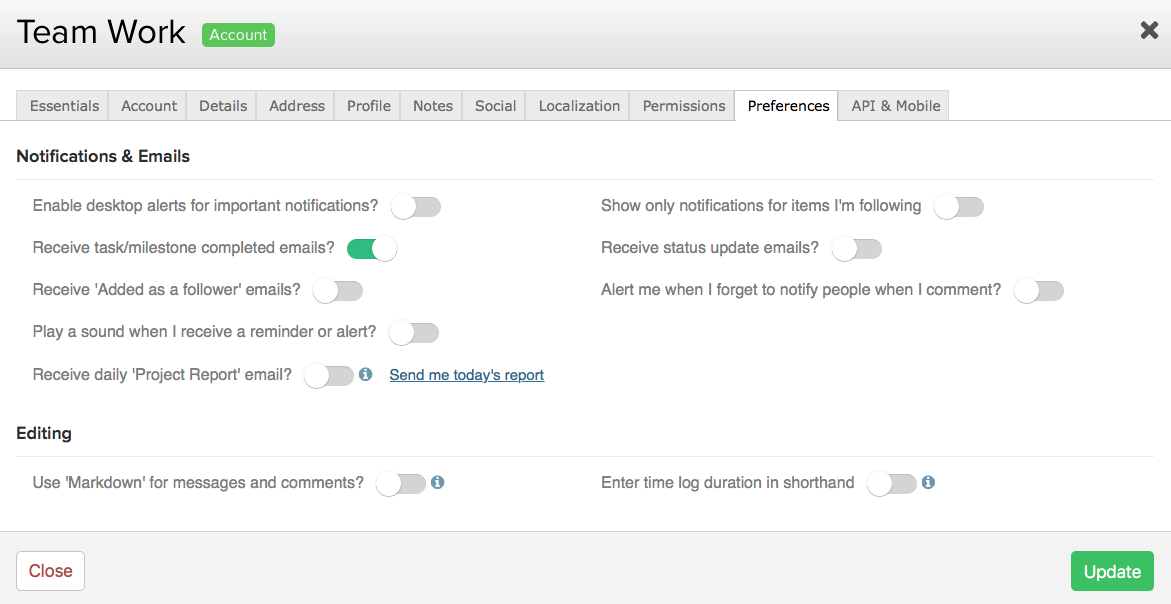This screenshot has width=1171, height=604.
Task: Click the green Account badge
Action: point(238,35)
